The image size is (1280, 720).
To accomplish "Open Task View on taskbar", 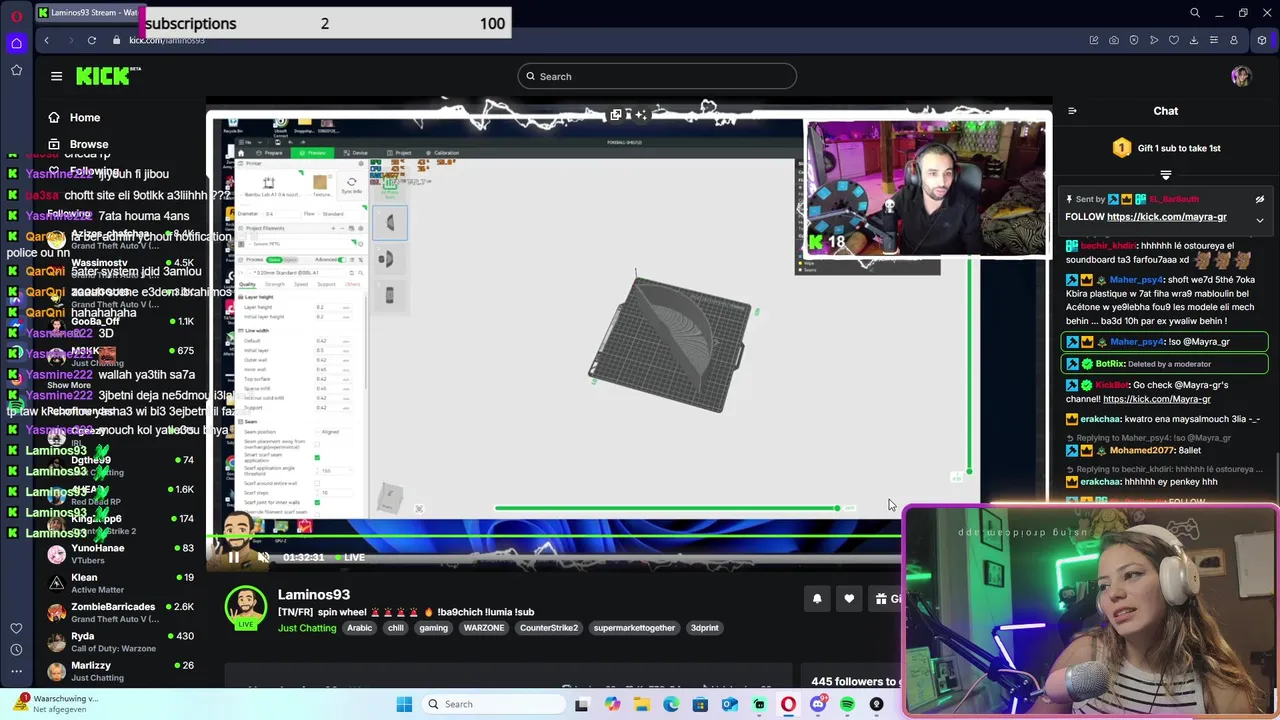I will point(582,704).
